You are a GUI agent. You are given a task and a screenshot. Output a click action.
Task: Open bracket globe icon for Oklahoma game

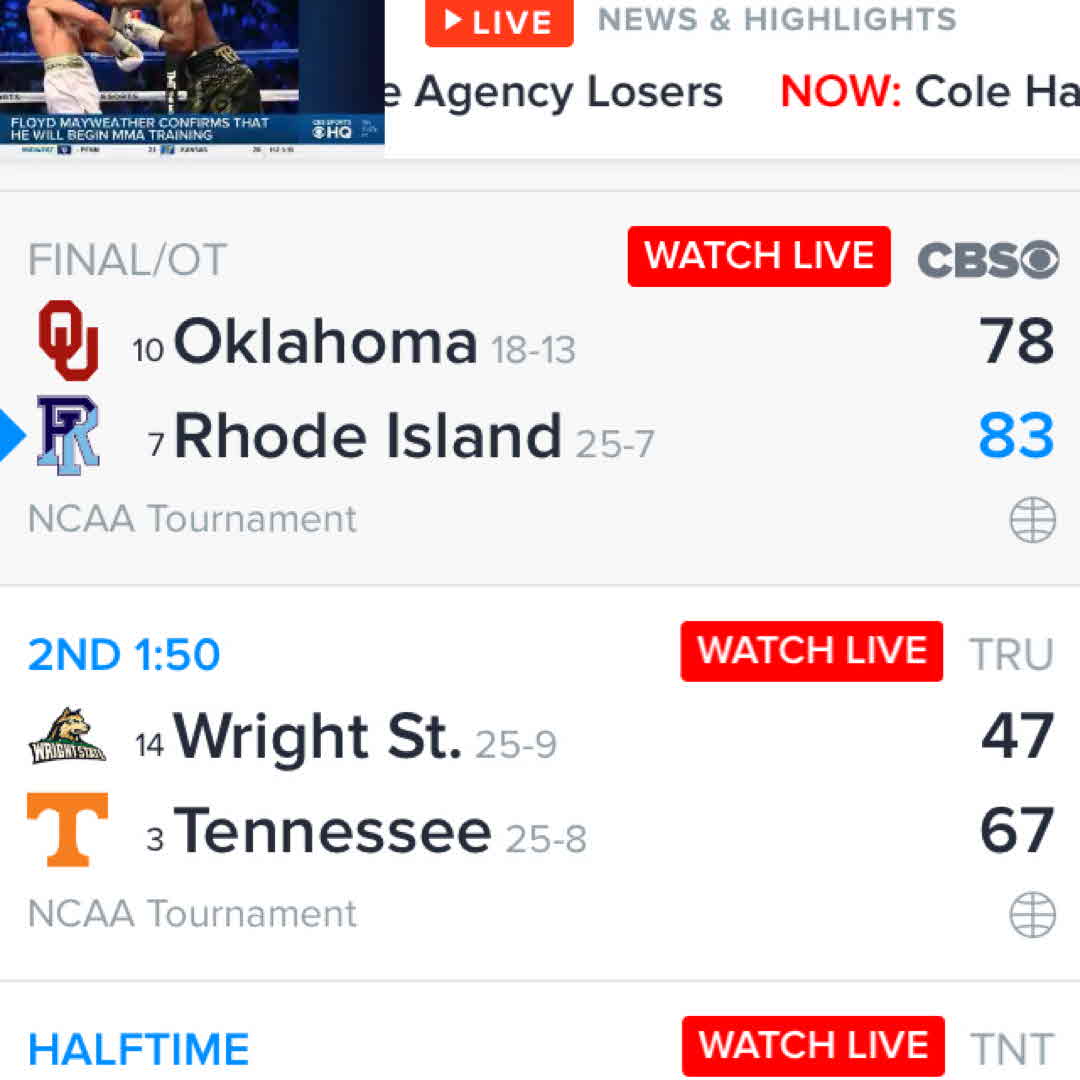[1032, 520]
